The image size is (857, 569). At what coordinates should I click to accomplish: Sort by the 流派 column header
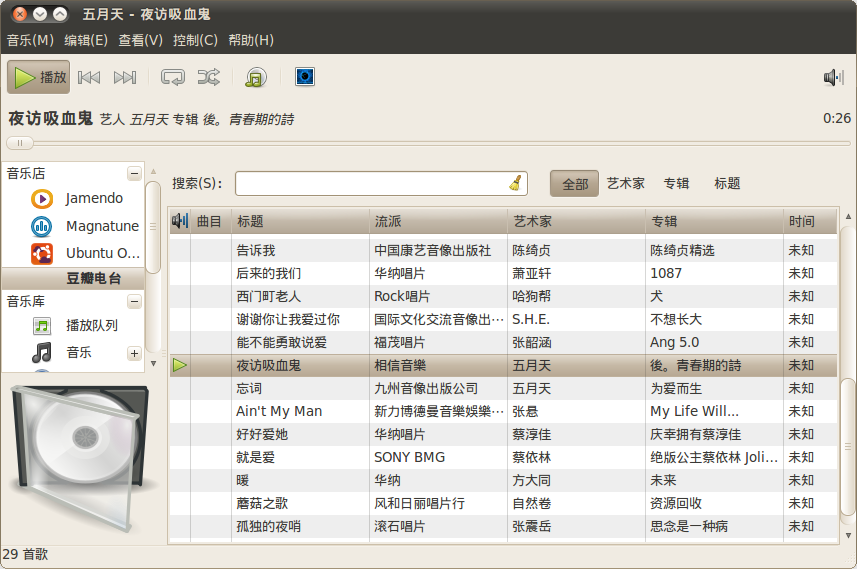click(x=438, y=221)
